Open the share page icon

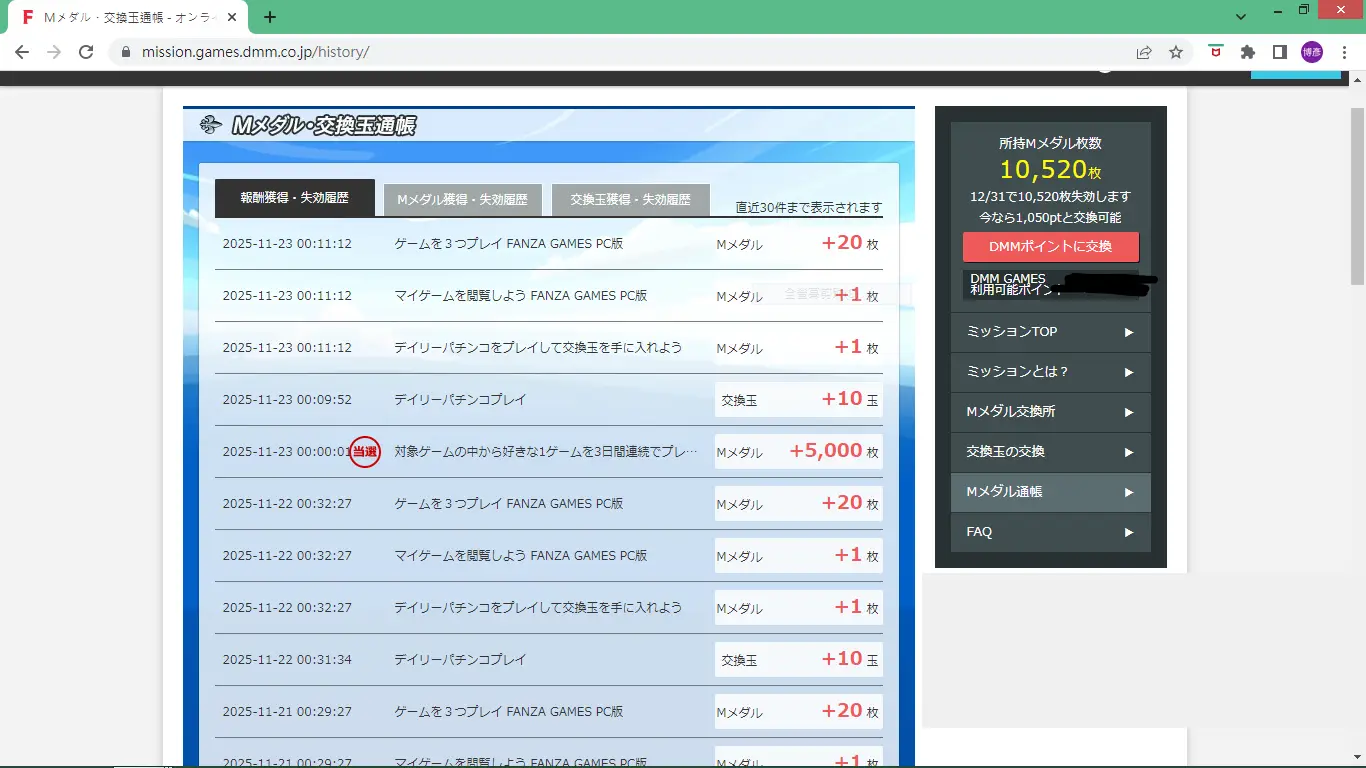[1144, 52]
